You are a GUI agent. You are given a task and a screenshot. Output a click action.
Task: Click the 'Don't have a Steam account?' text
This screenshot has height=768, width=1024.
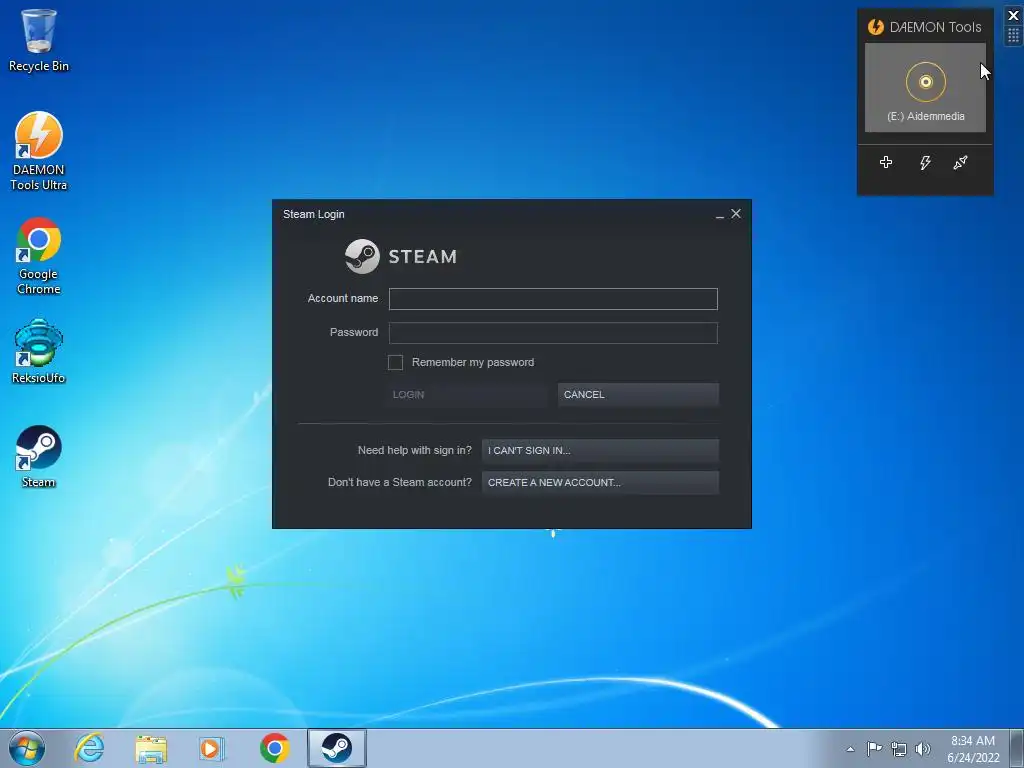[x=400, y=482]
